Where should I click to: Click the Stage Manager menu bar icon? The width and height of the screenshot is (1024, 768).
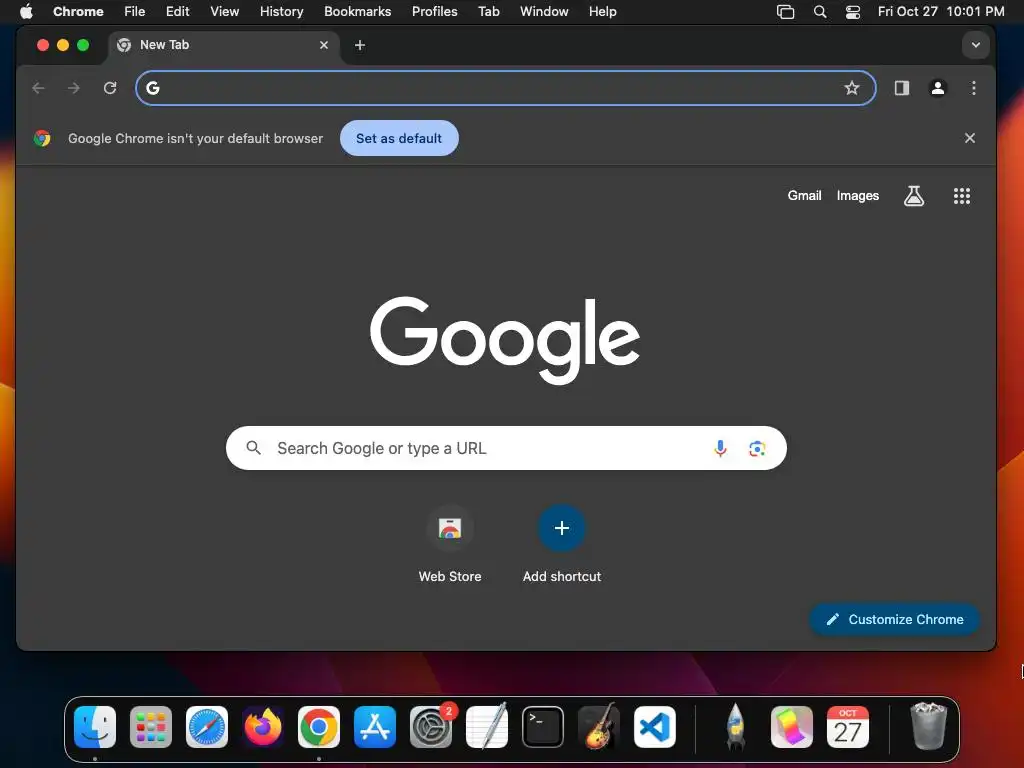[786, 11]
